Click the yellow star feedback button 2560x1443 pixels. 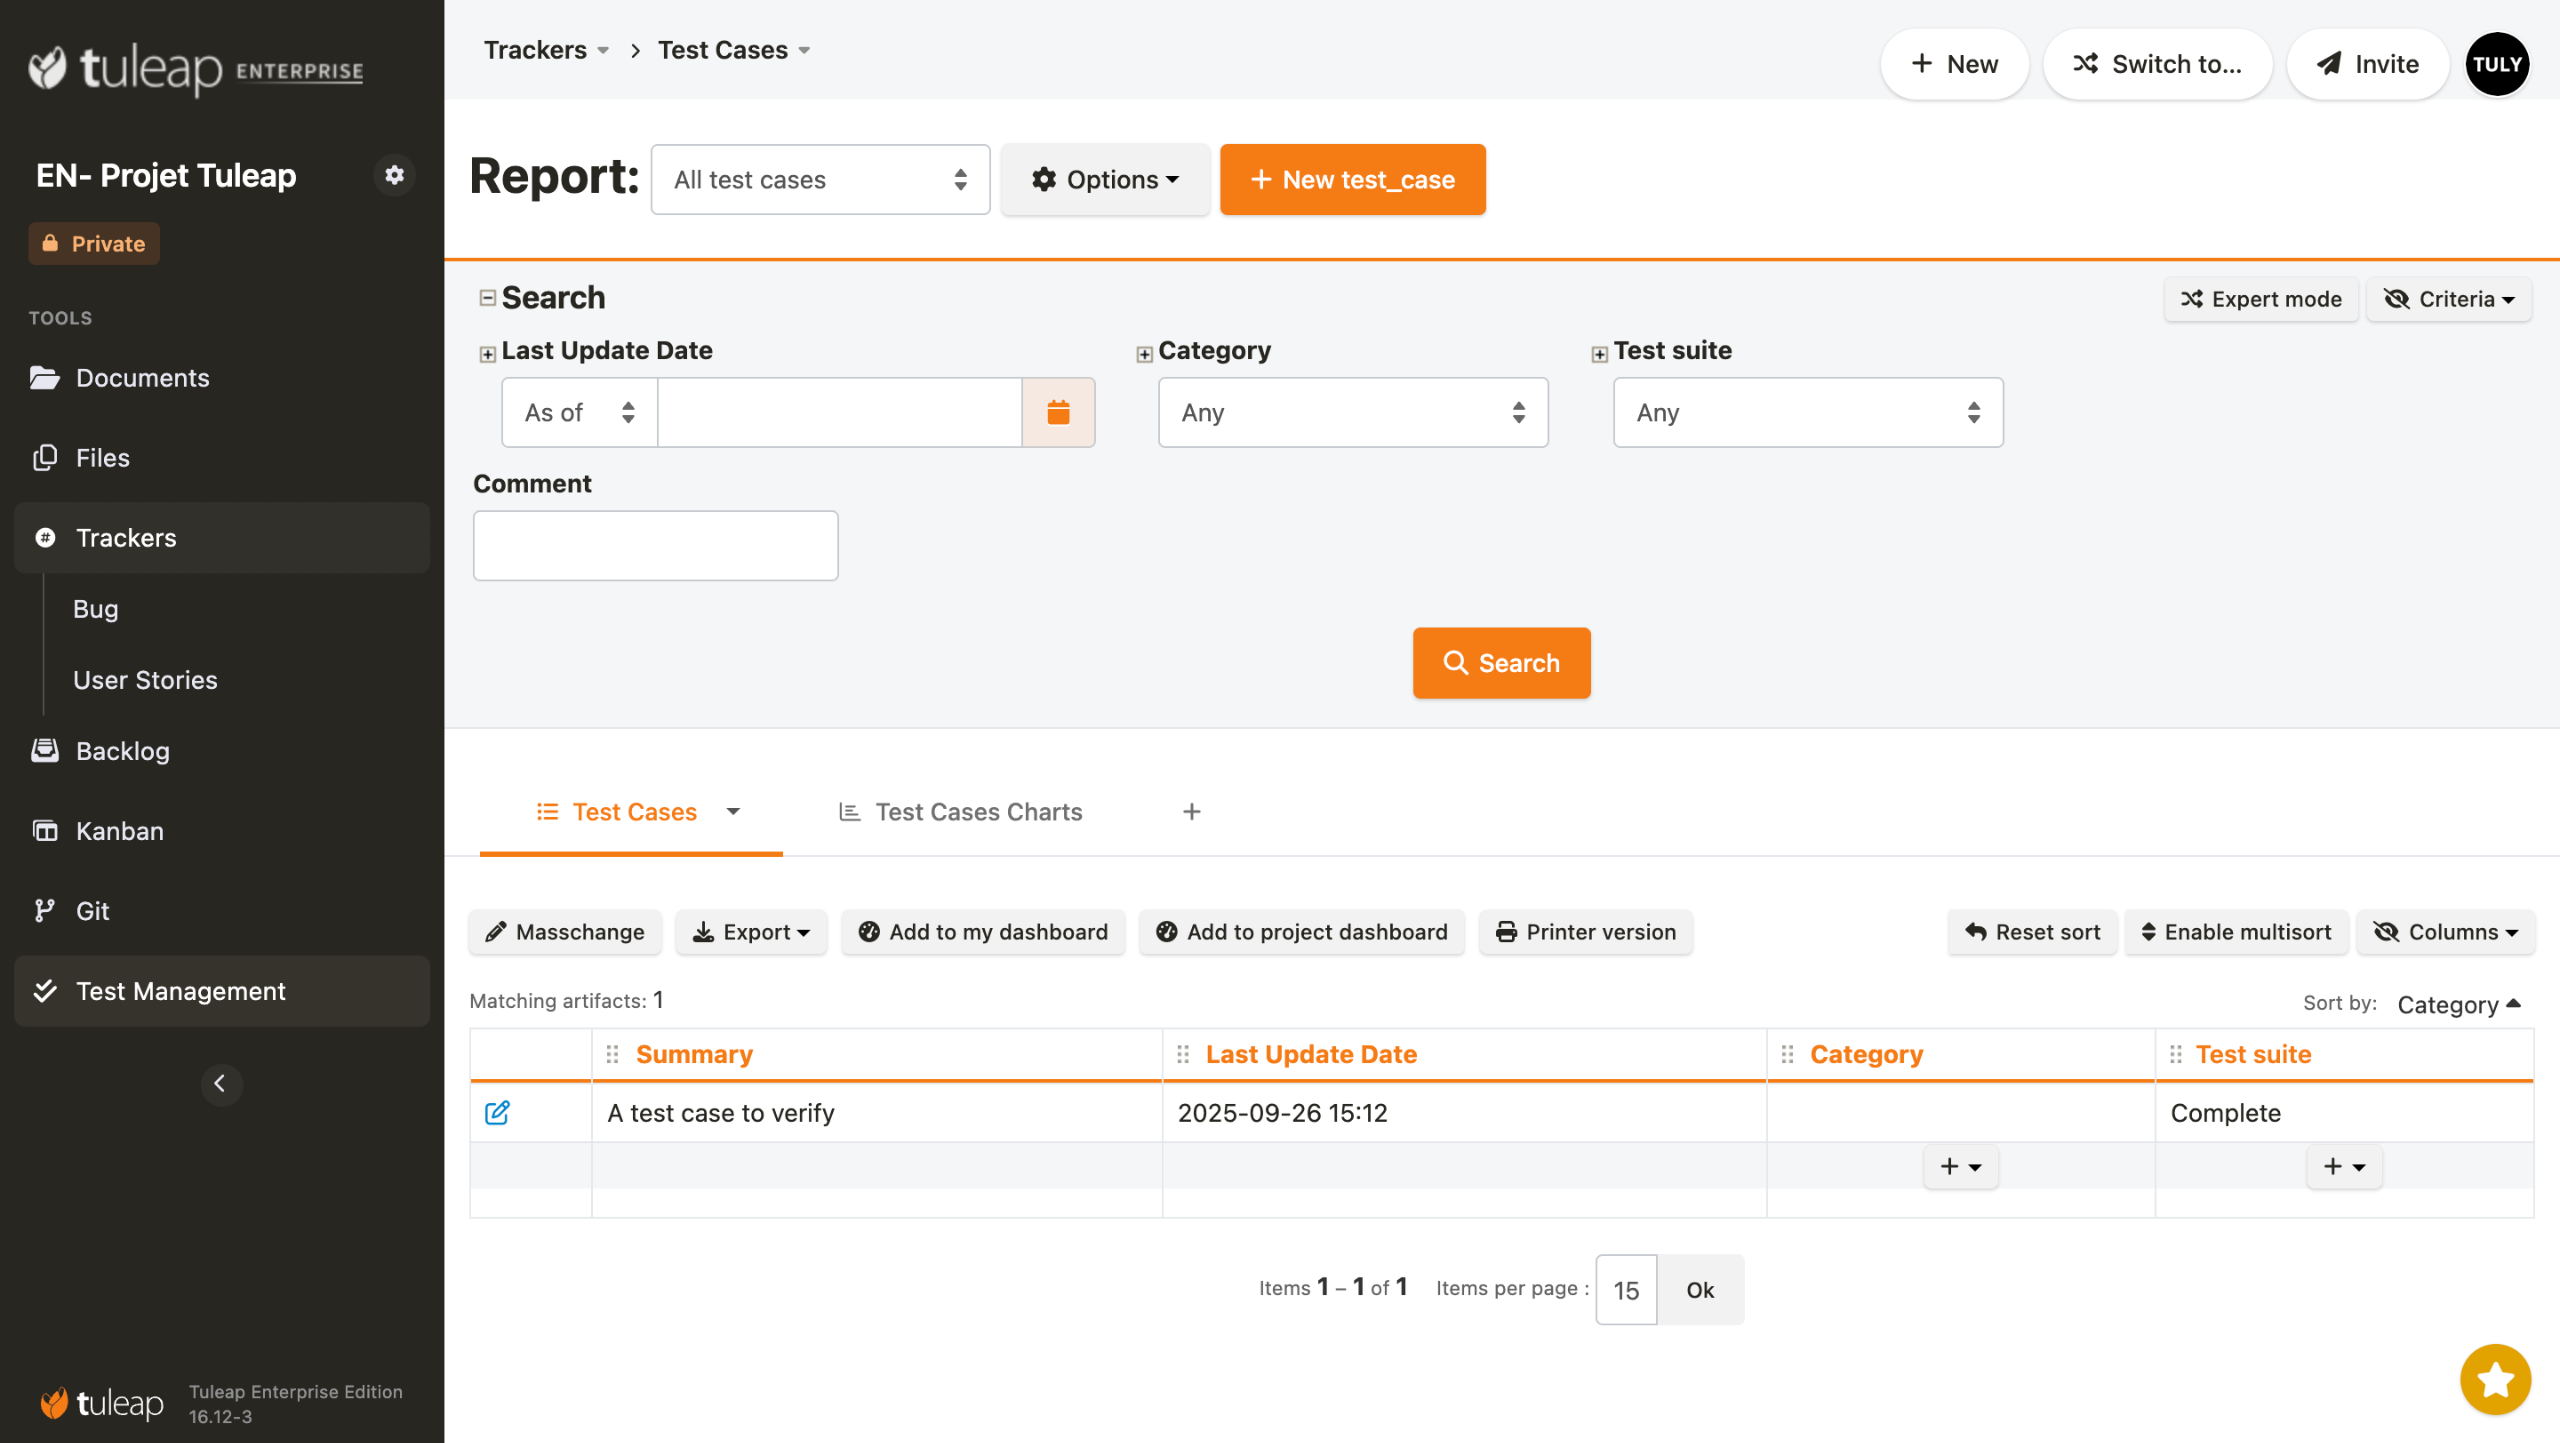click(2495, 1379)
